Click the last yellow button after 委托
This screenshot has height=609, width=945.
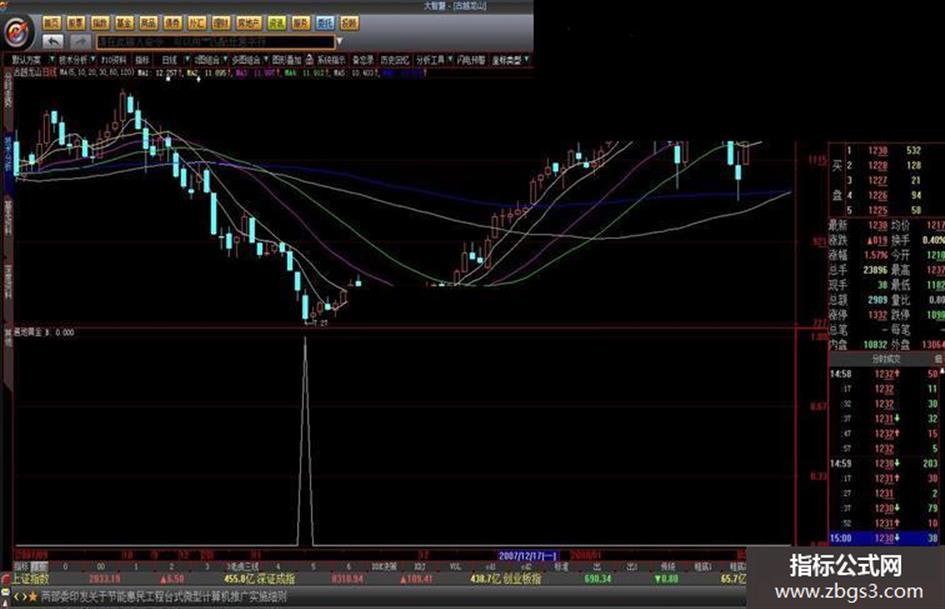[349, 23]
